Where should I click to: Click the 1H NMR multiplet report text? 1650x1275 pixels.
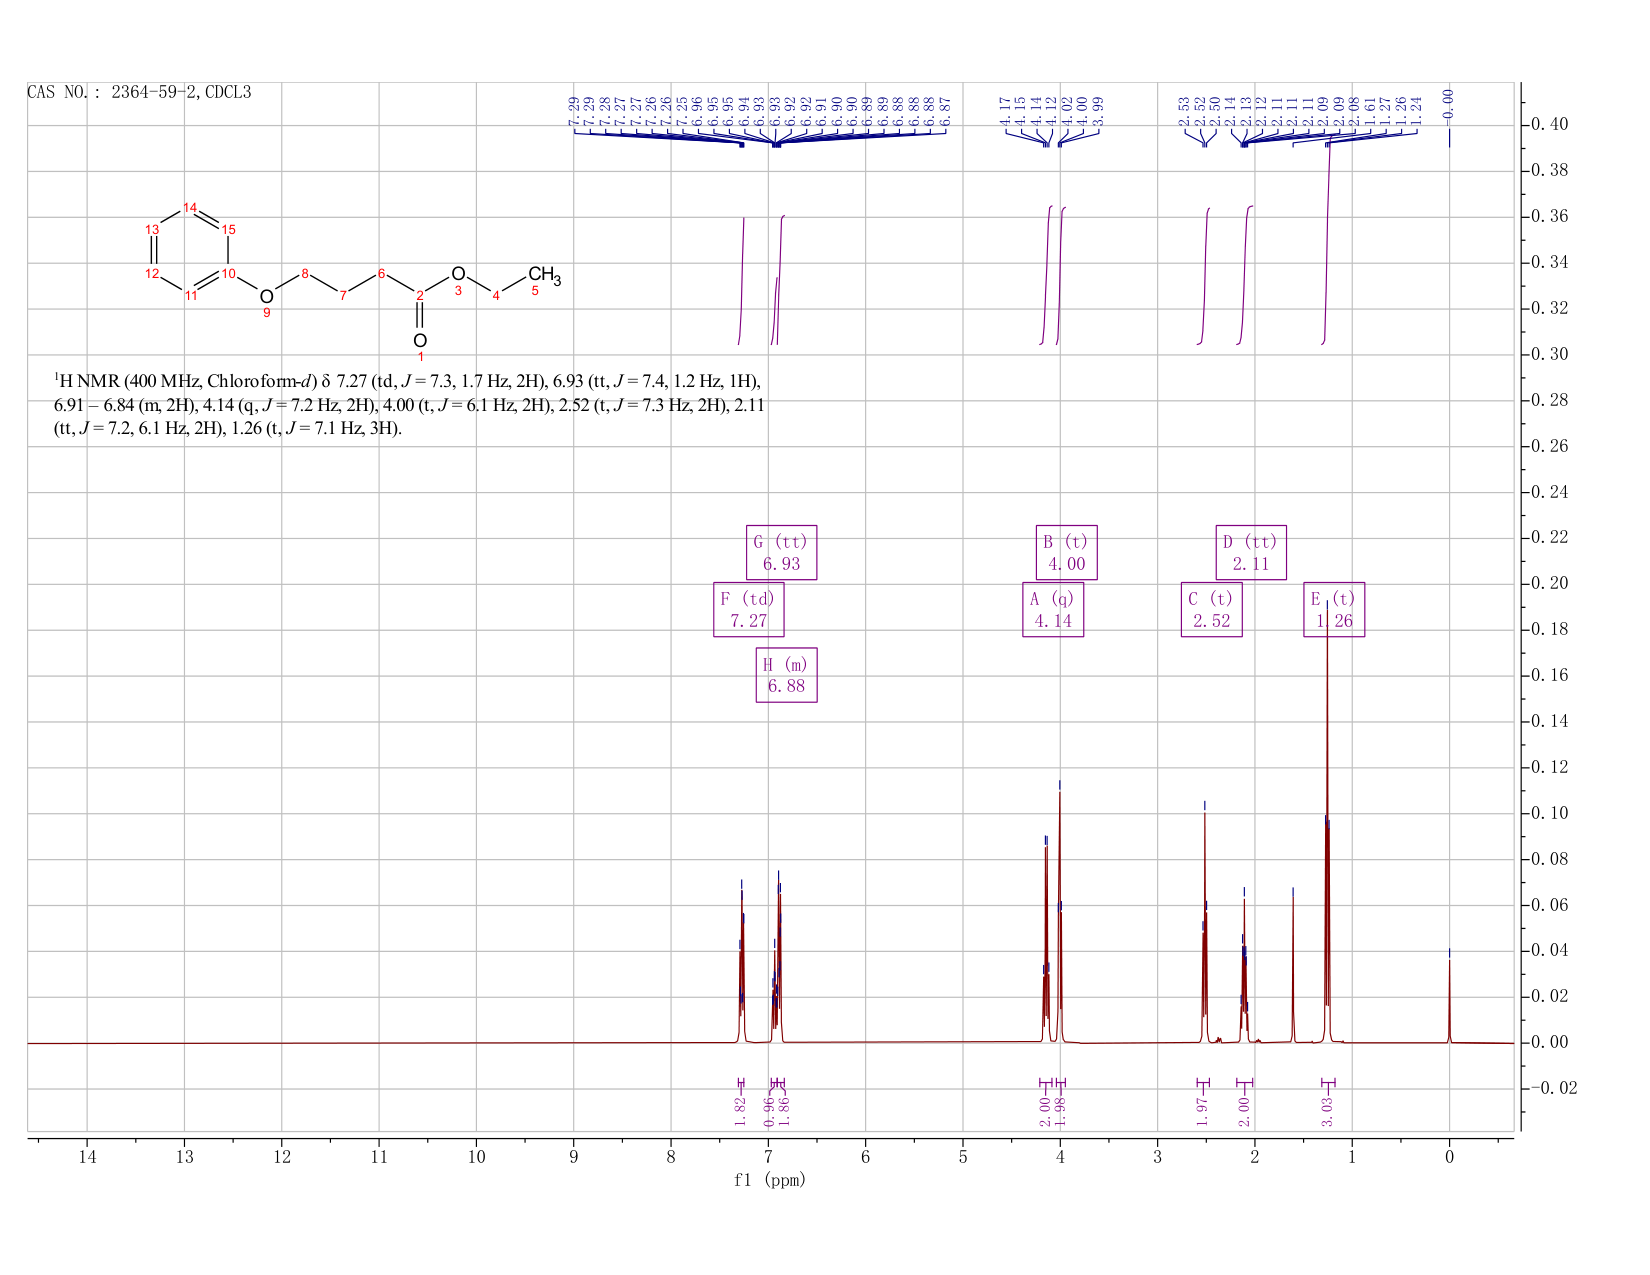point(410,405)
